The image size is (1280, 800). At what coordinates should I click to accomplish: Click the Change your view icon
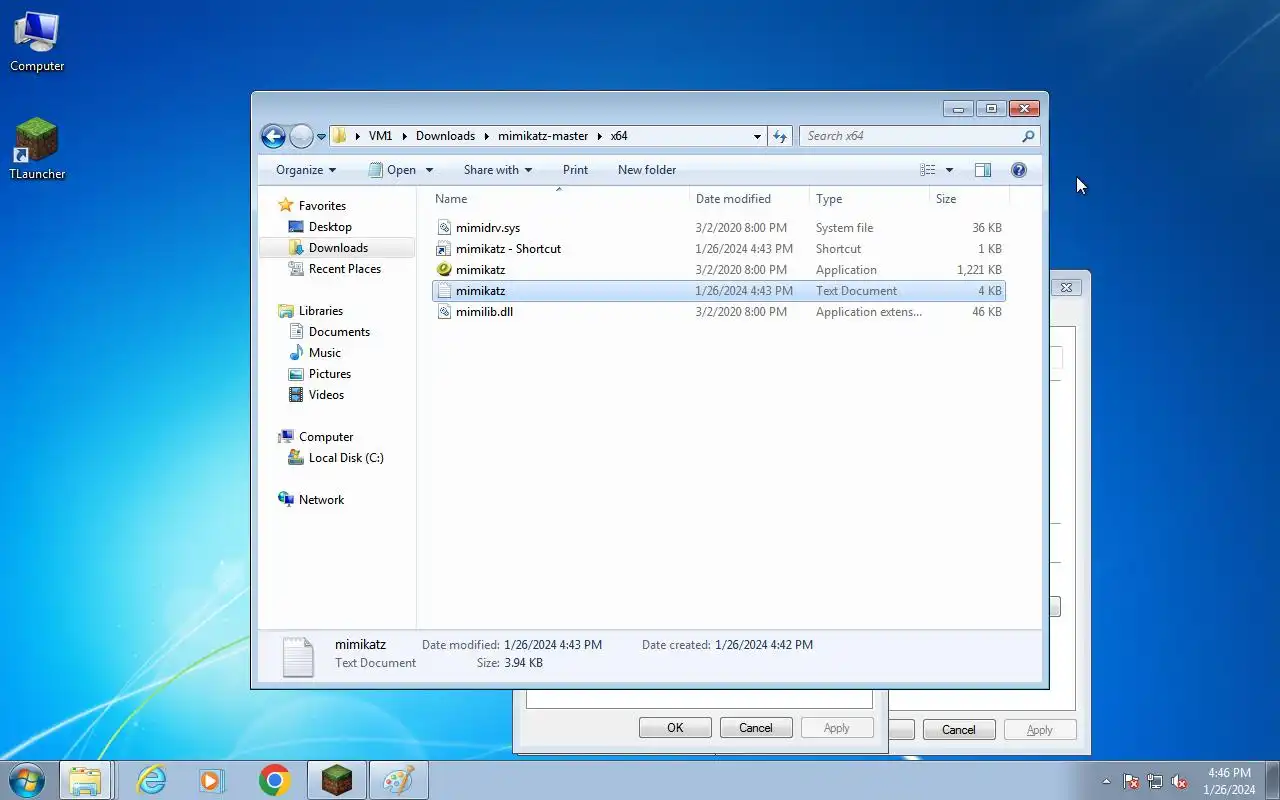tap(928, 170)
